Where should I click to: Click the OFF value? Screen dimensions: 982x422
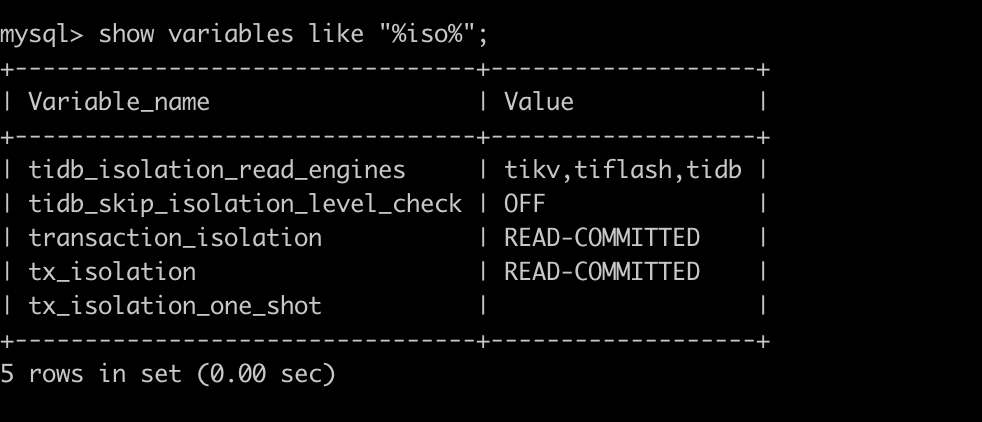pyautogui.click(x=524, y=204)
